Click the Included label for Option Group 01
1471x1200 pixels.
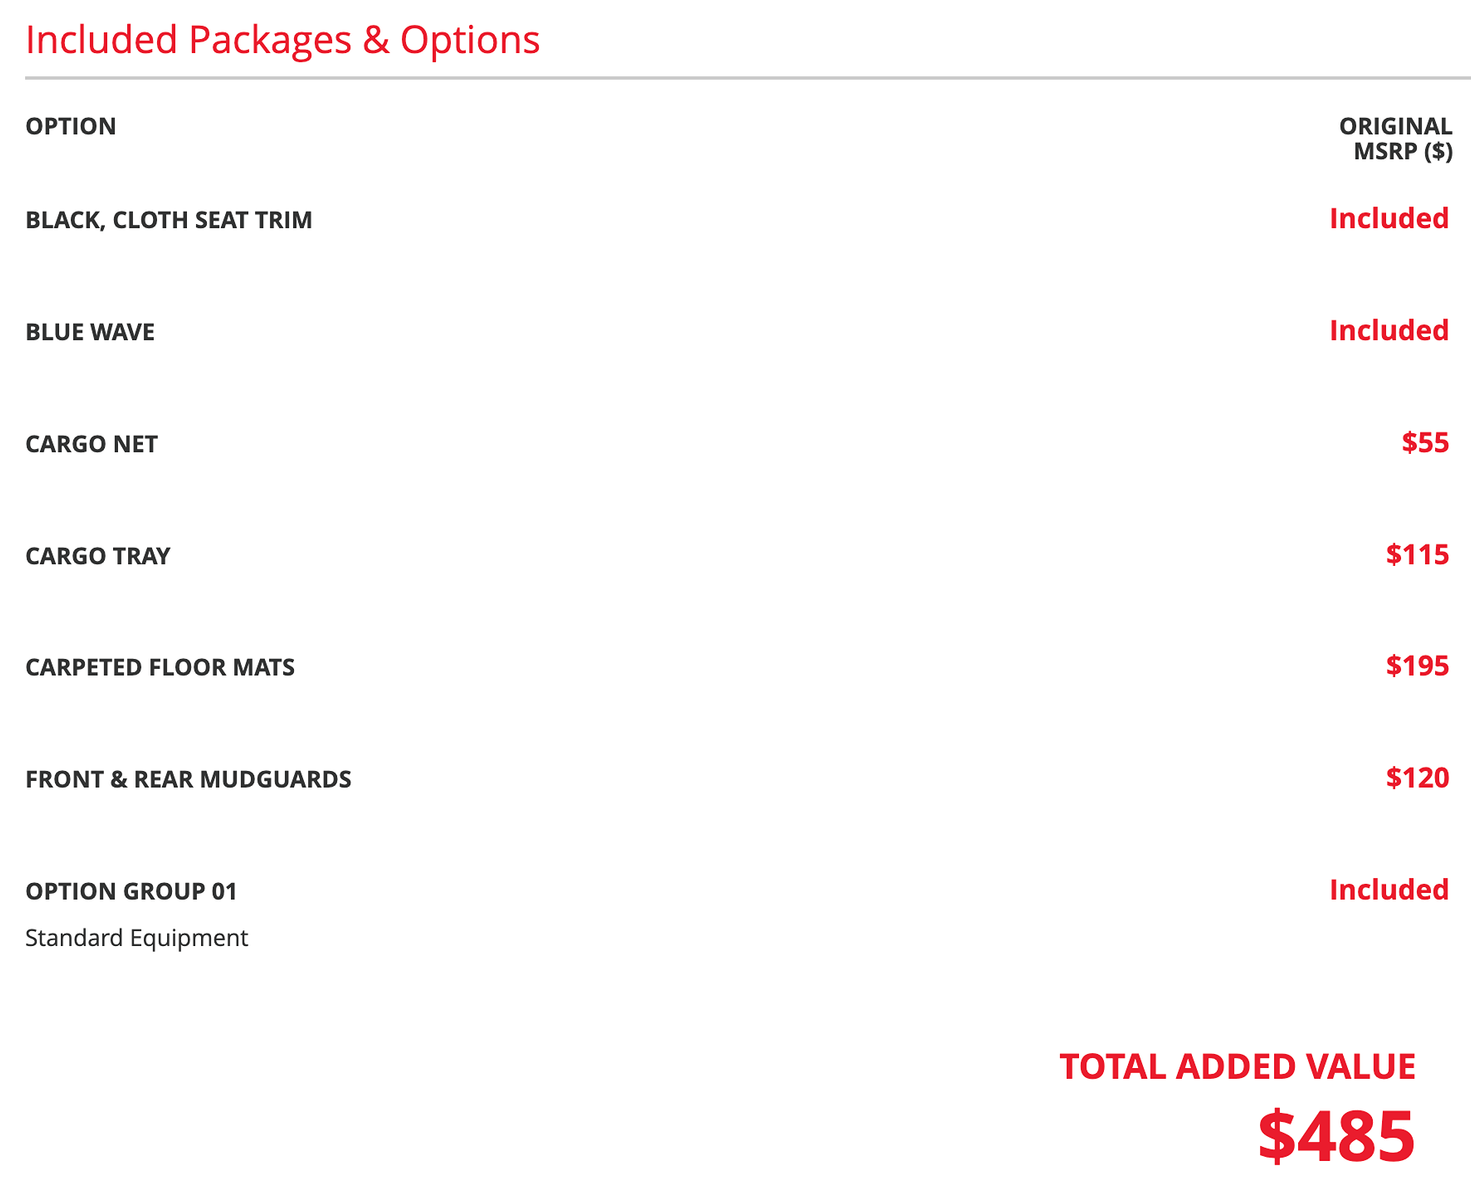tap(1389, 889)
